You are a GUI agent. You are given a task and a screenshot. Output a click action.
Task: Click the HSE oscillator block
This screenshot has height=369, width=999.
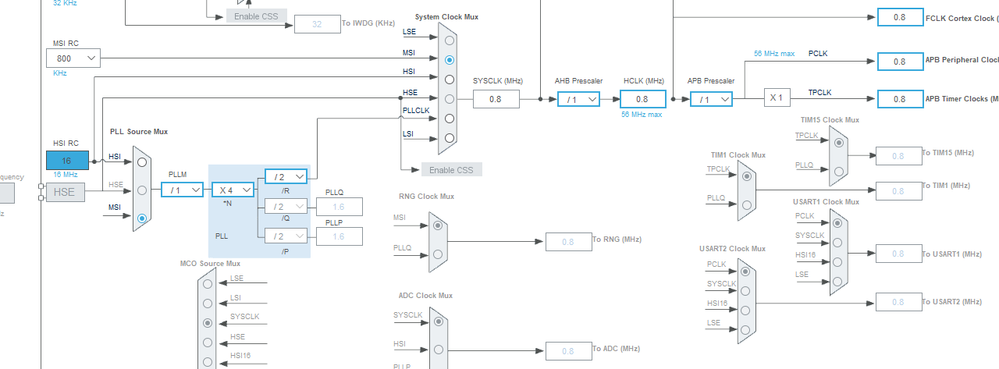[65, 191]
